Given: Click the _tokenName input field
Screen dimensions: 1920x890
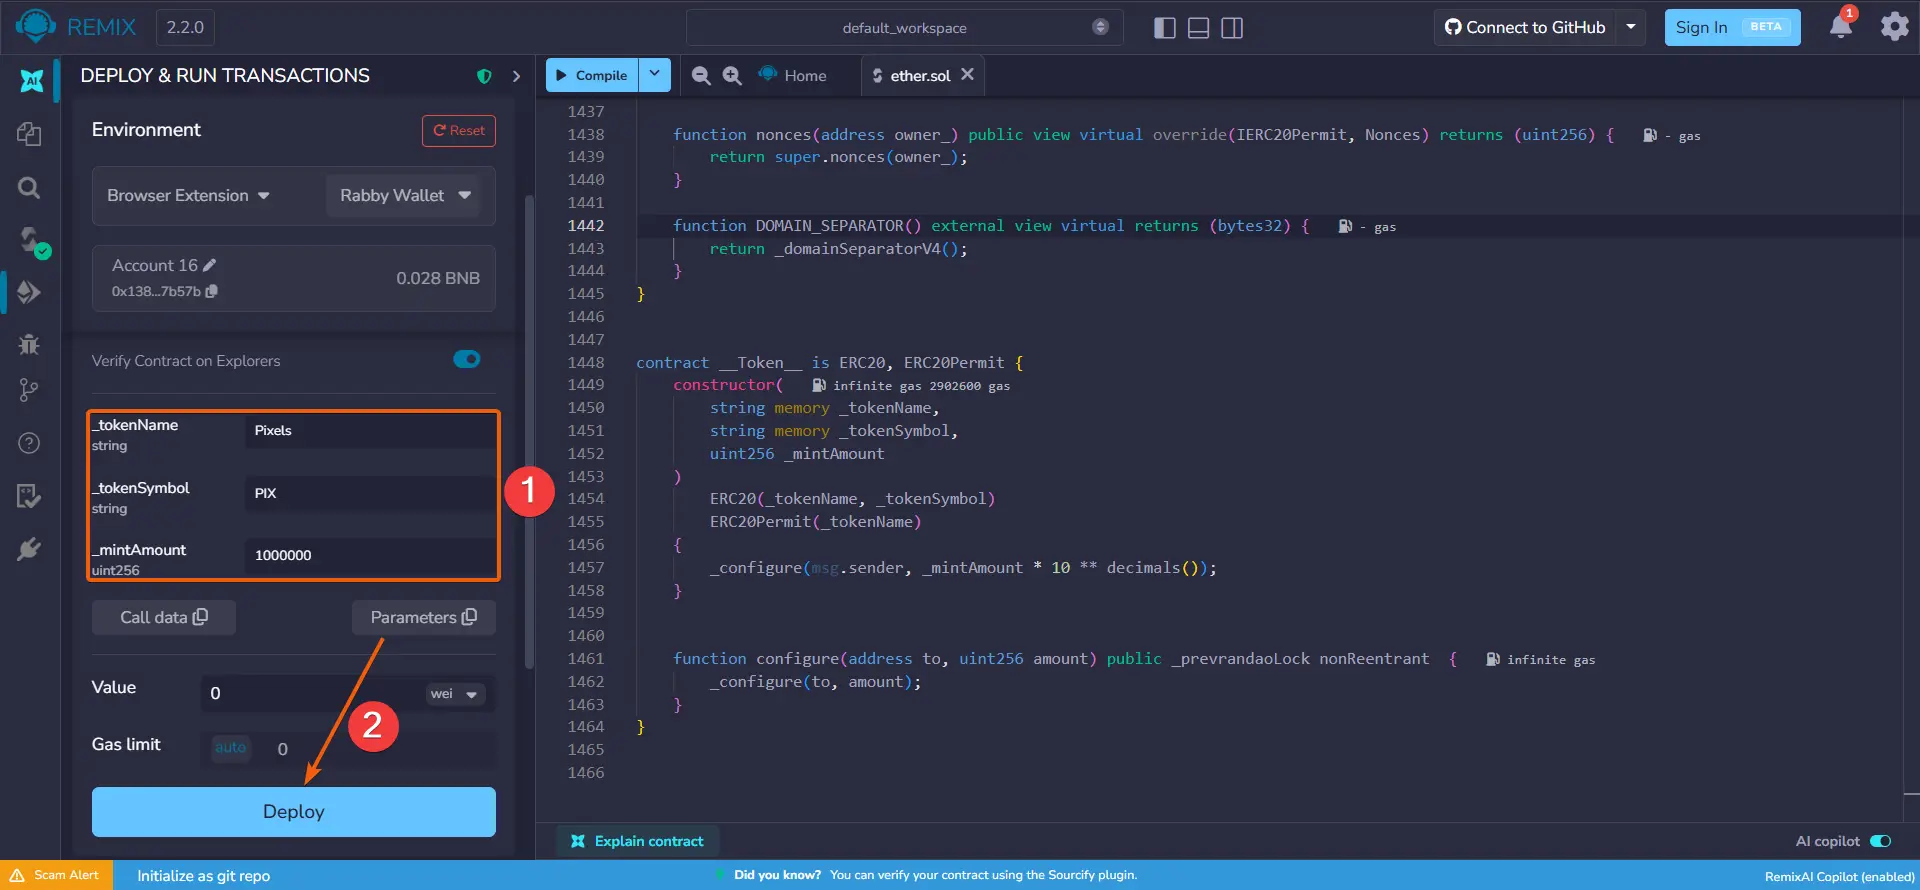Looking at the screenshot, I should [370, 430].
